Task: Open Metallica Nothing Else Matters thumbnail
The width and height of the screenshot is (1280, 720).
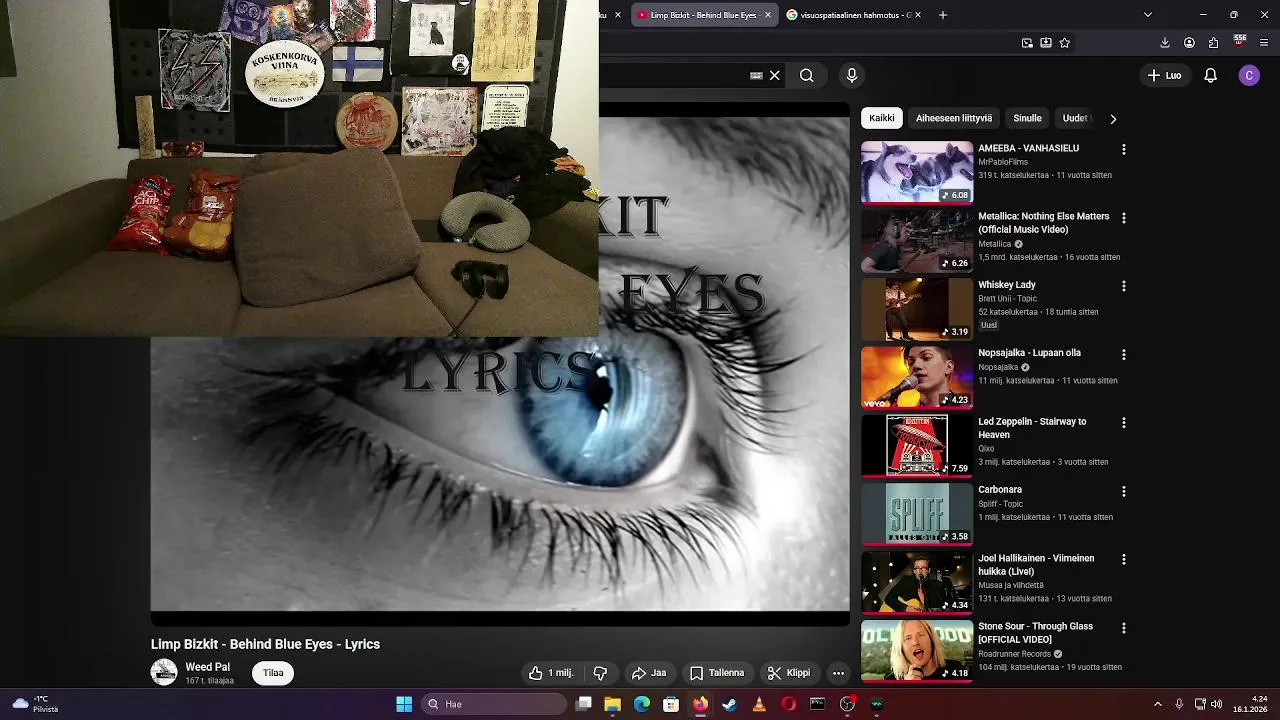Action: click(x=917, y=241)
